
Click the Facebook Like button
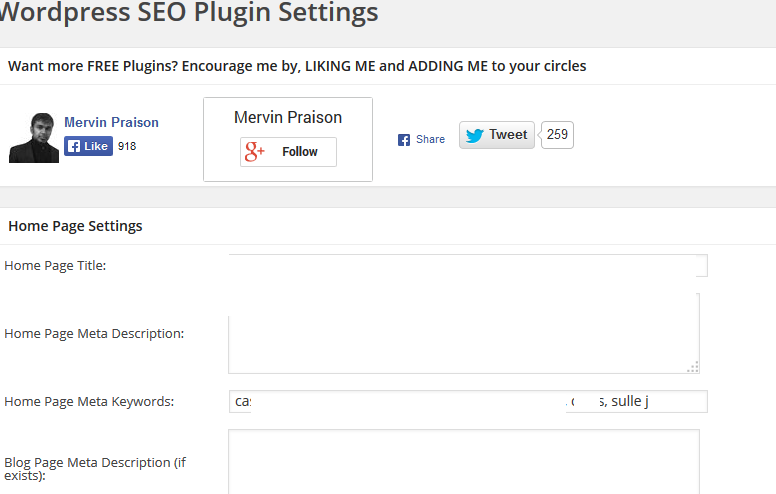click(88, 146)
